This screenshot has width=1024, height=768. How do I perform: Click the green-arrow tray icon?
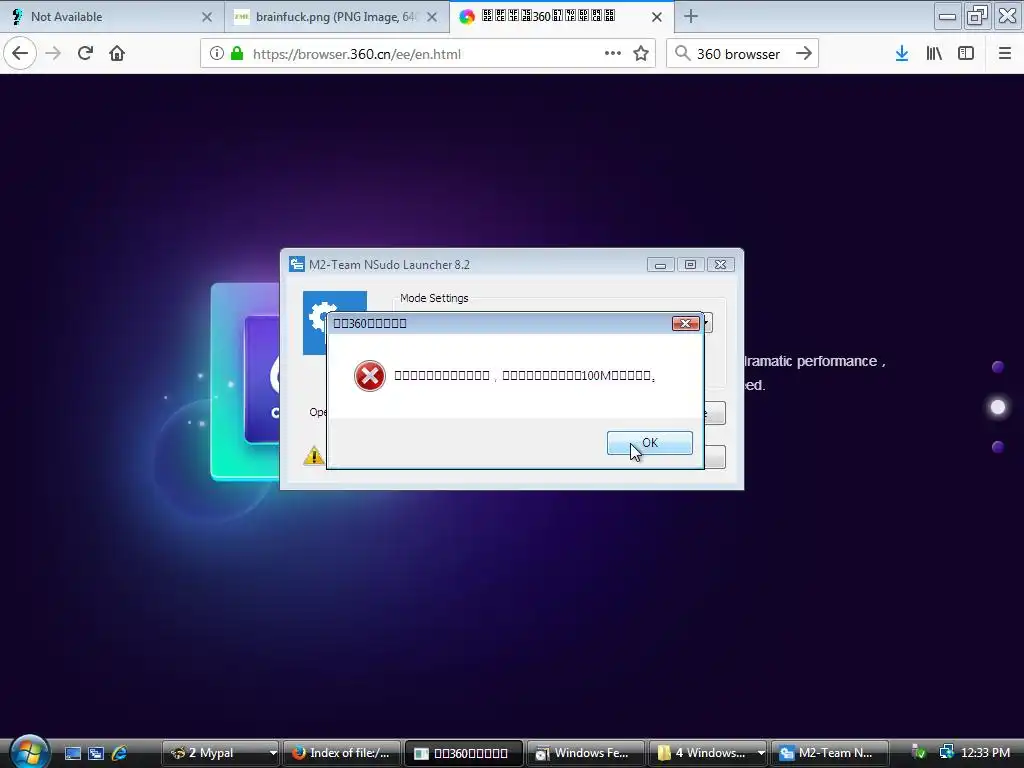point(919,753)
